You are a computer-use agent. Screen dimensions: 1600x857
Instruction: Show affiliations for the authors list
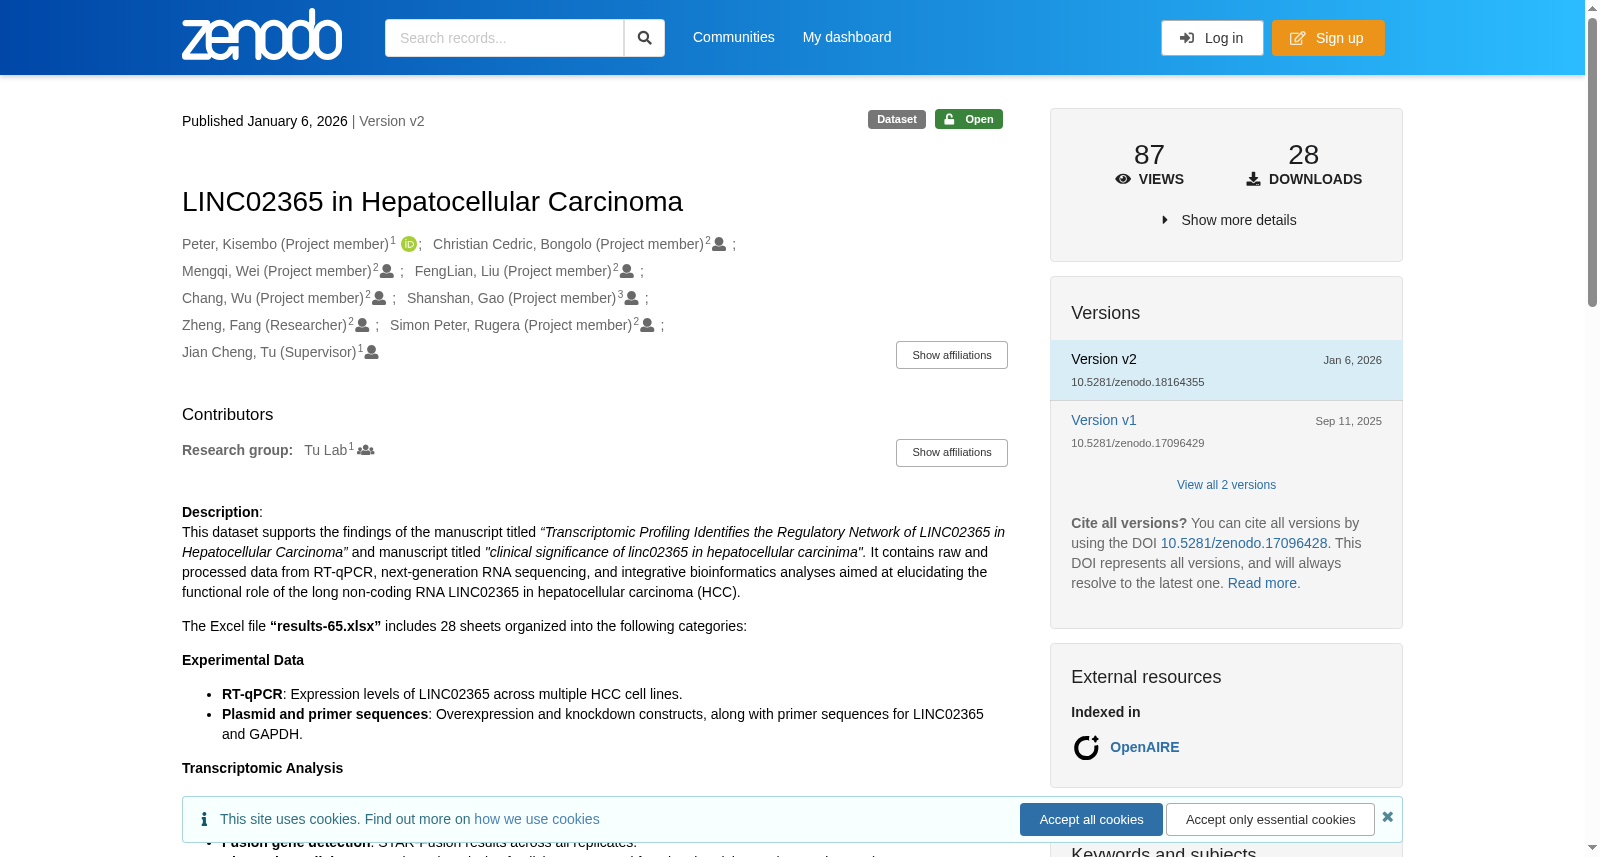point(951,355)
